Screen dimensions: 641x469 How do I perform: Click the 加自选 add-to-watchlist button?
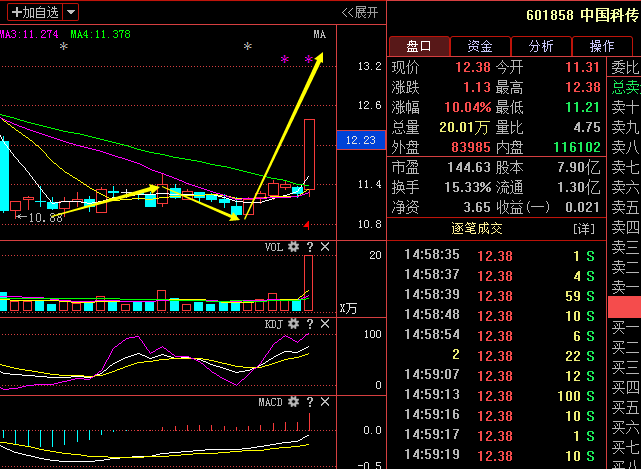[x=34, y=13]
